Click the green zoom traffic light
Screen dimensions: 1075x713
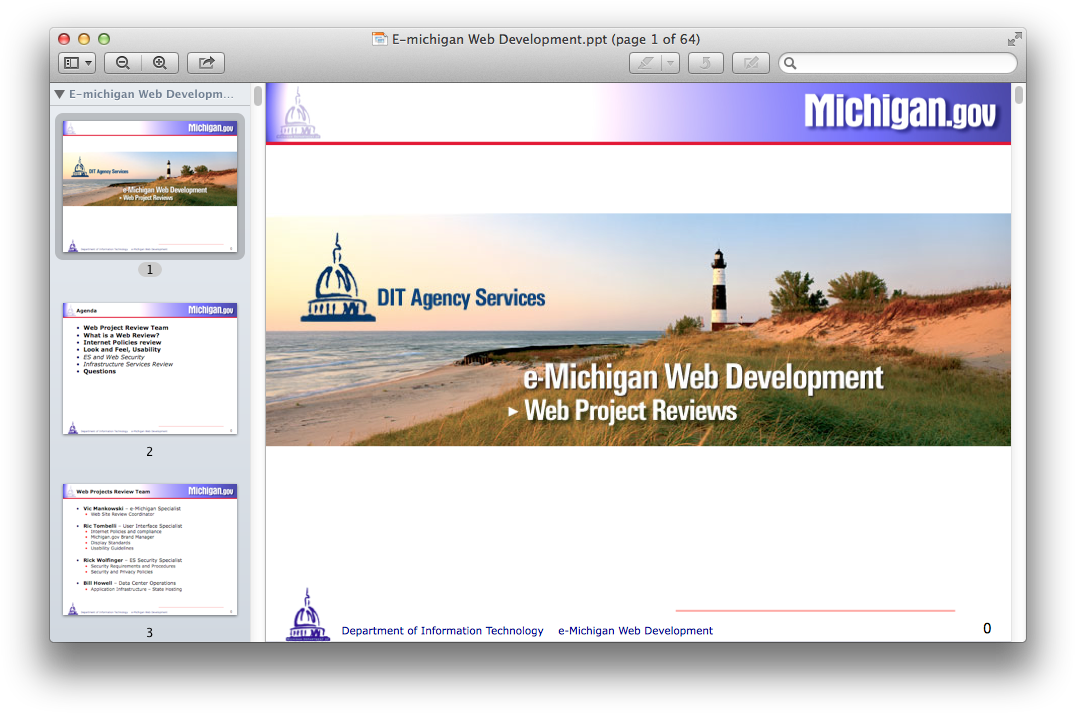(x=103, y=38)
